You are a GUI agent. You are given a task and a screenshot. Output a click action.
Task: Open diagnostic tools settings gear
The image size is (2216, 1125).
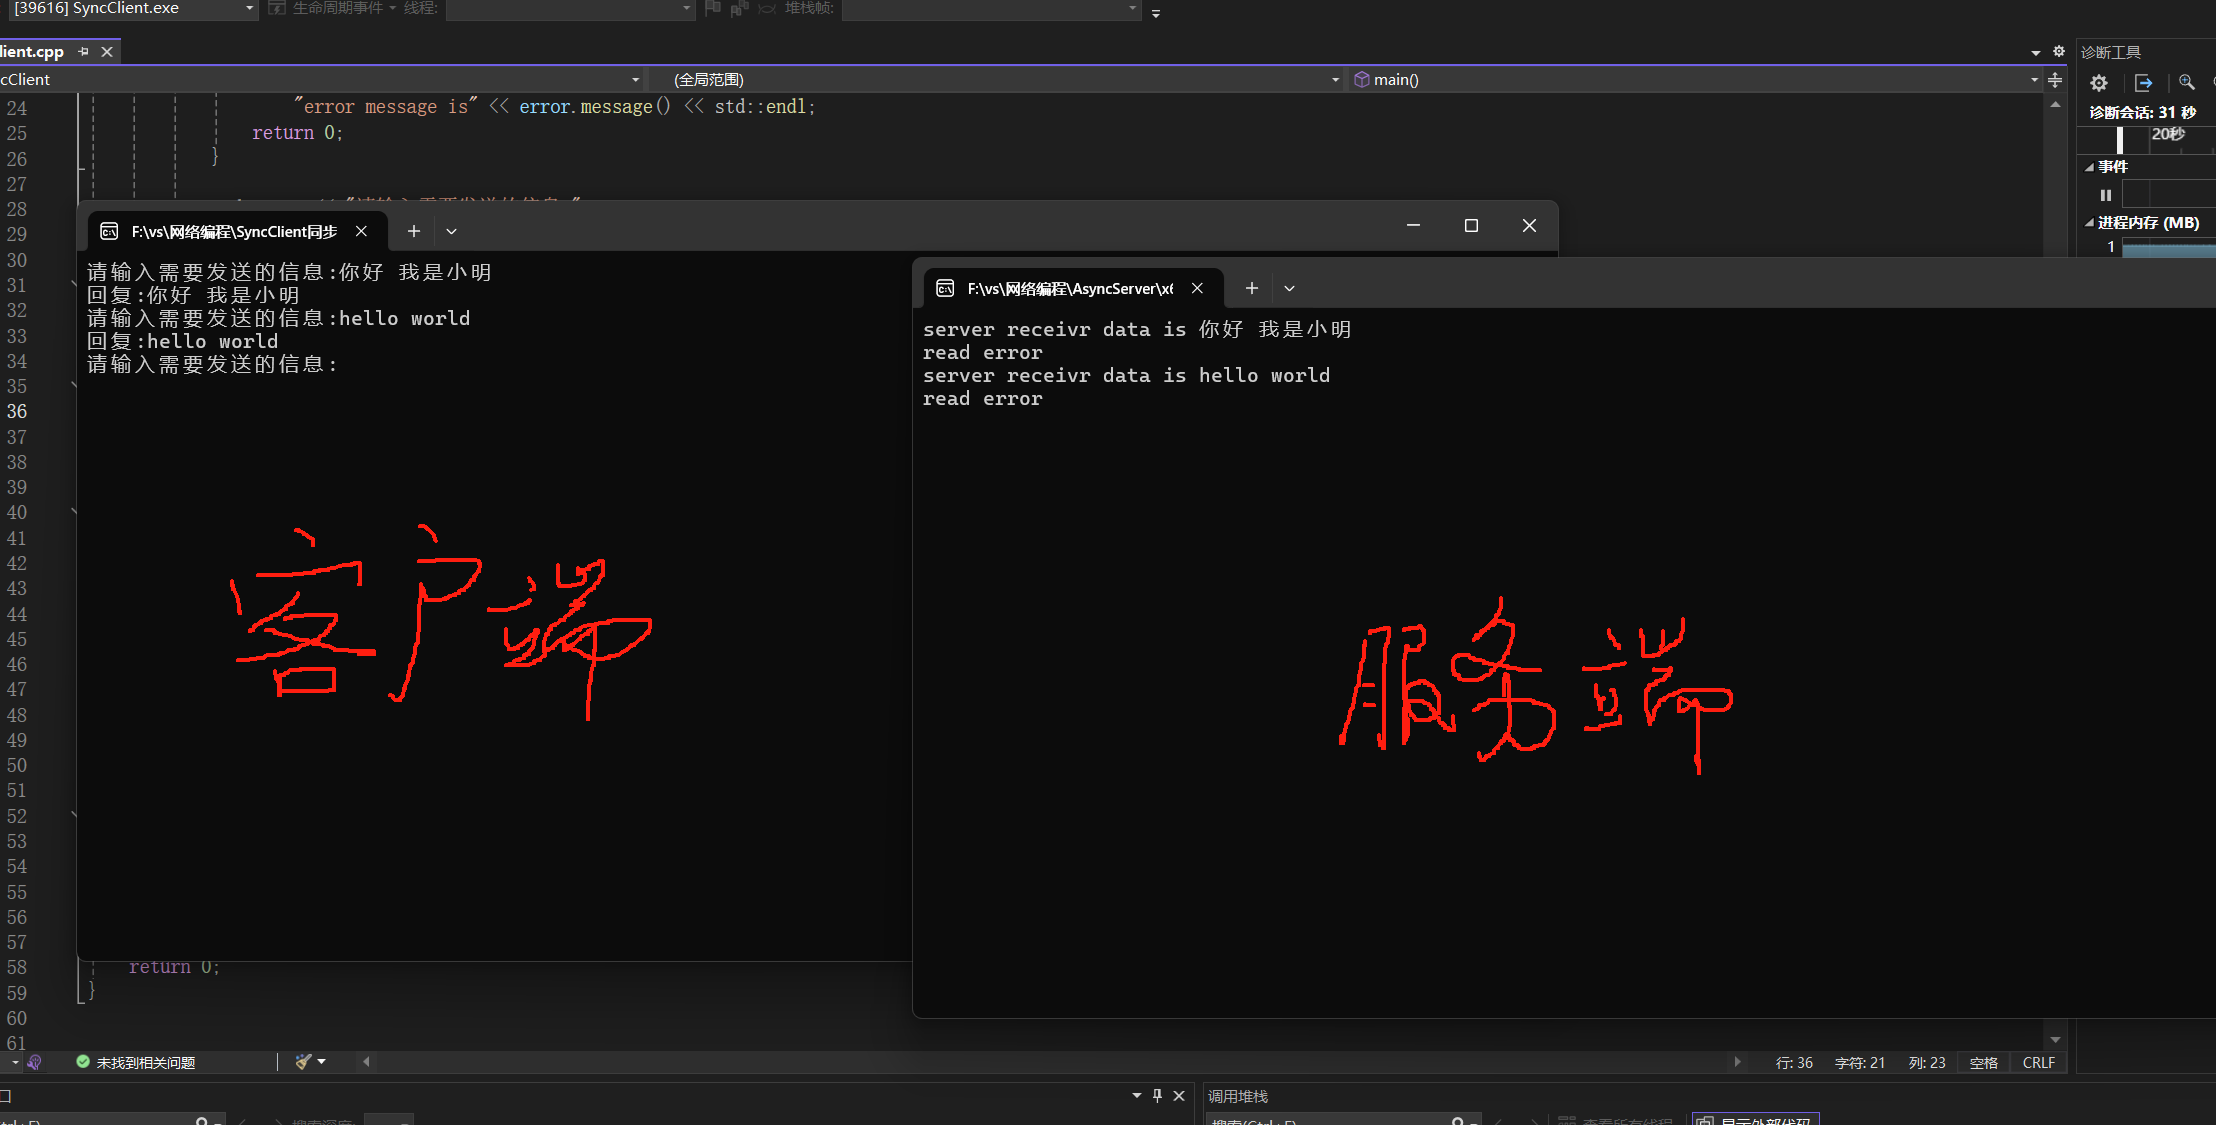pyautogui.click(x=2099, y=83)
